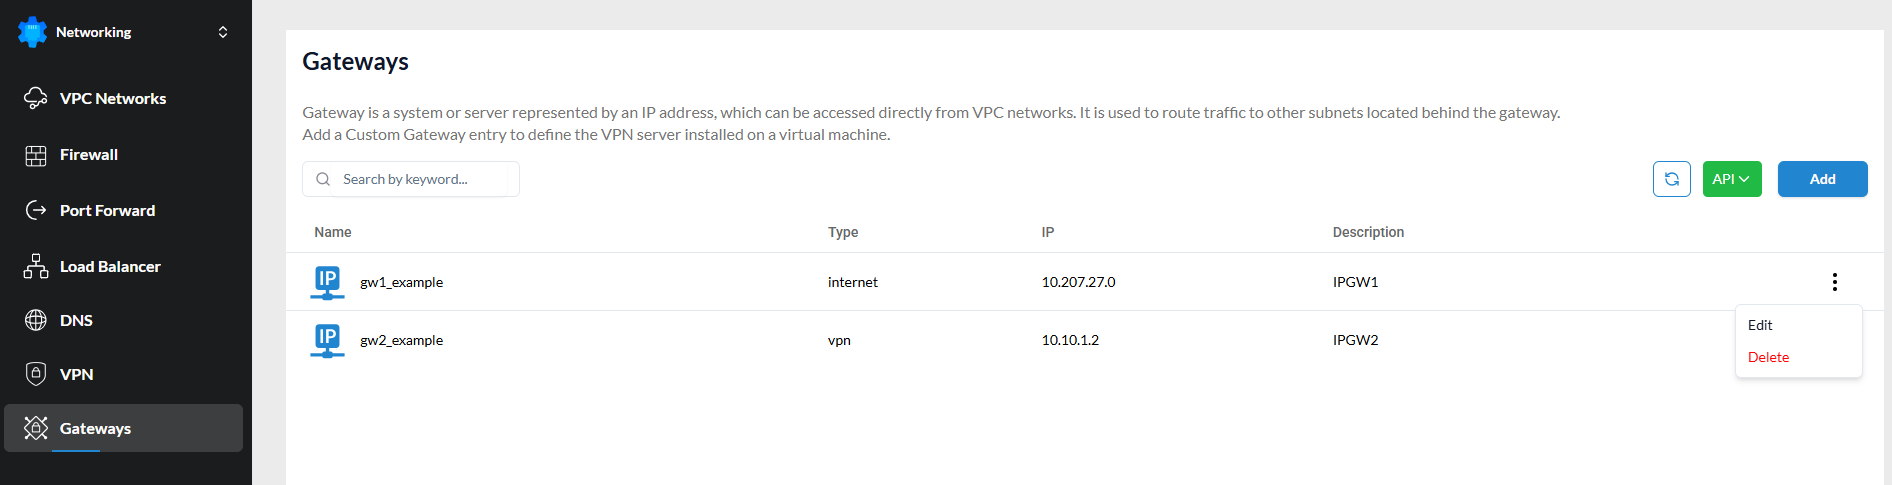The image size is (1892, 485).
Task: Click the gw2_example gateway name
Action: coord(402,340)
